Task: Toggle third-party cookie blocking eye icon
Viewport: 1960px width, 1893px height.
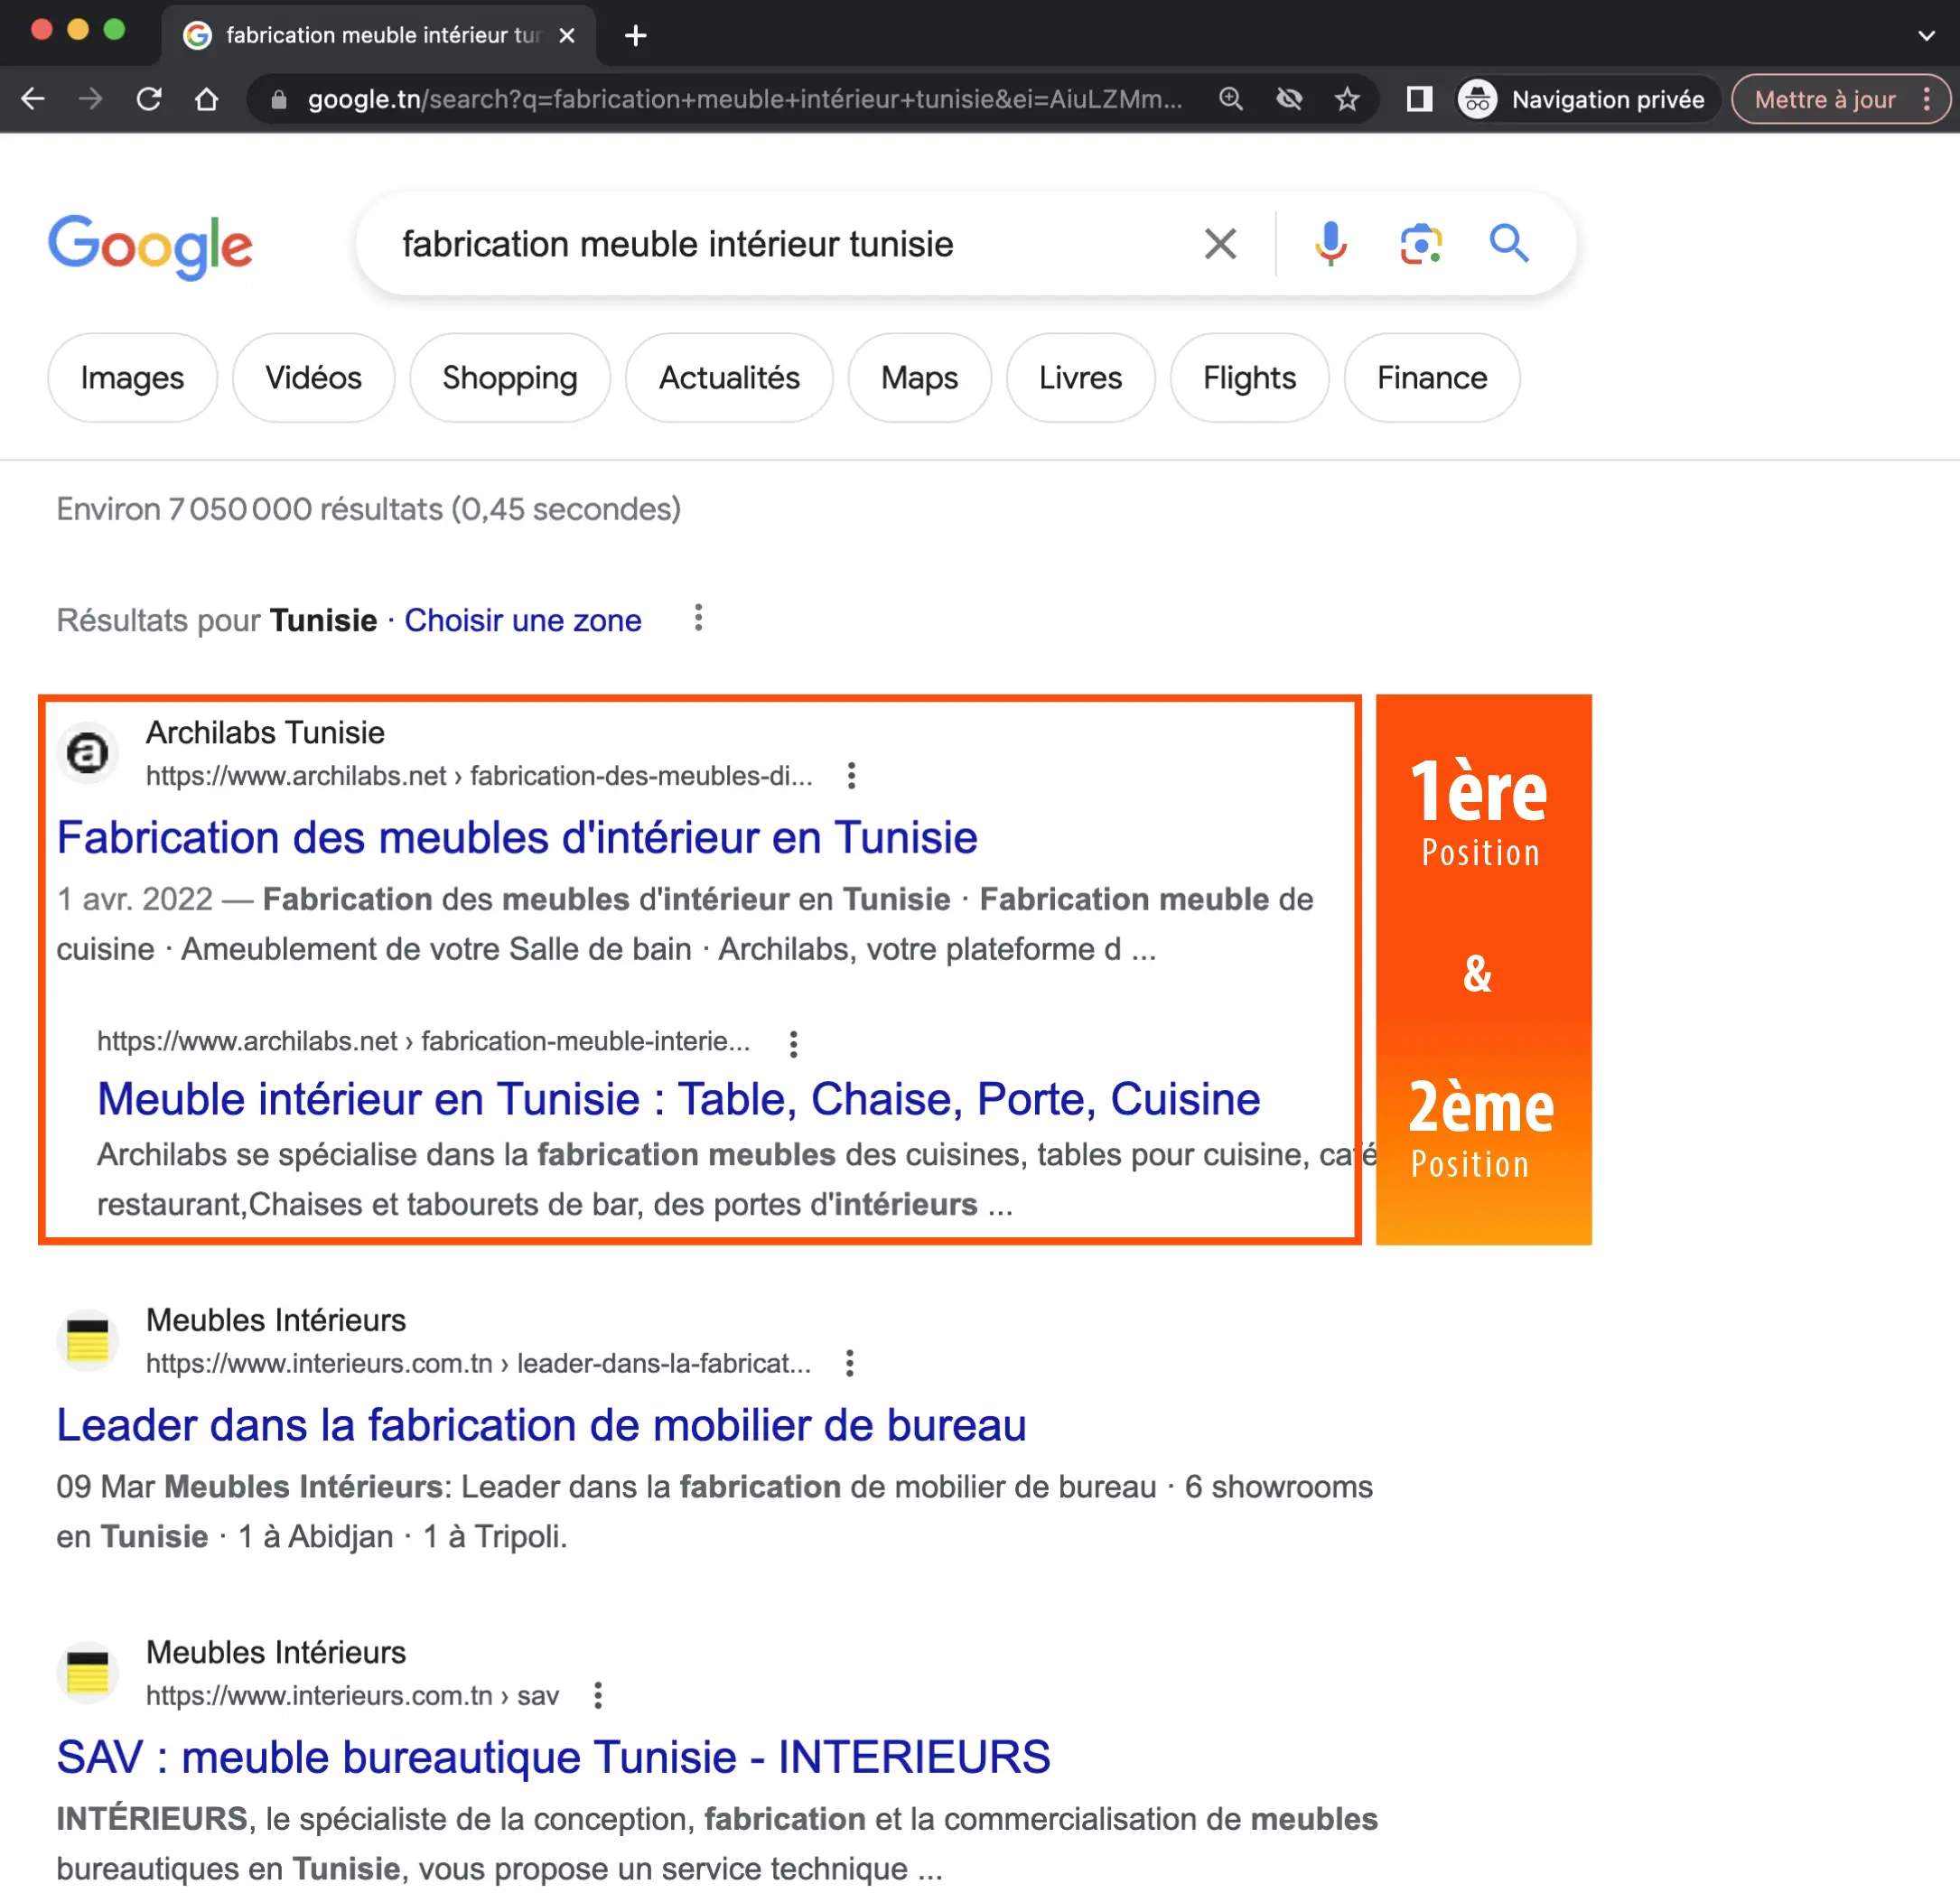Action: [1289, 99]
